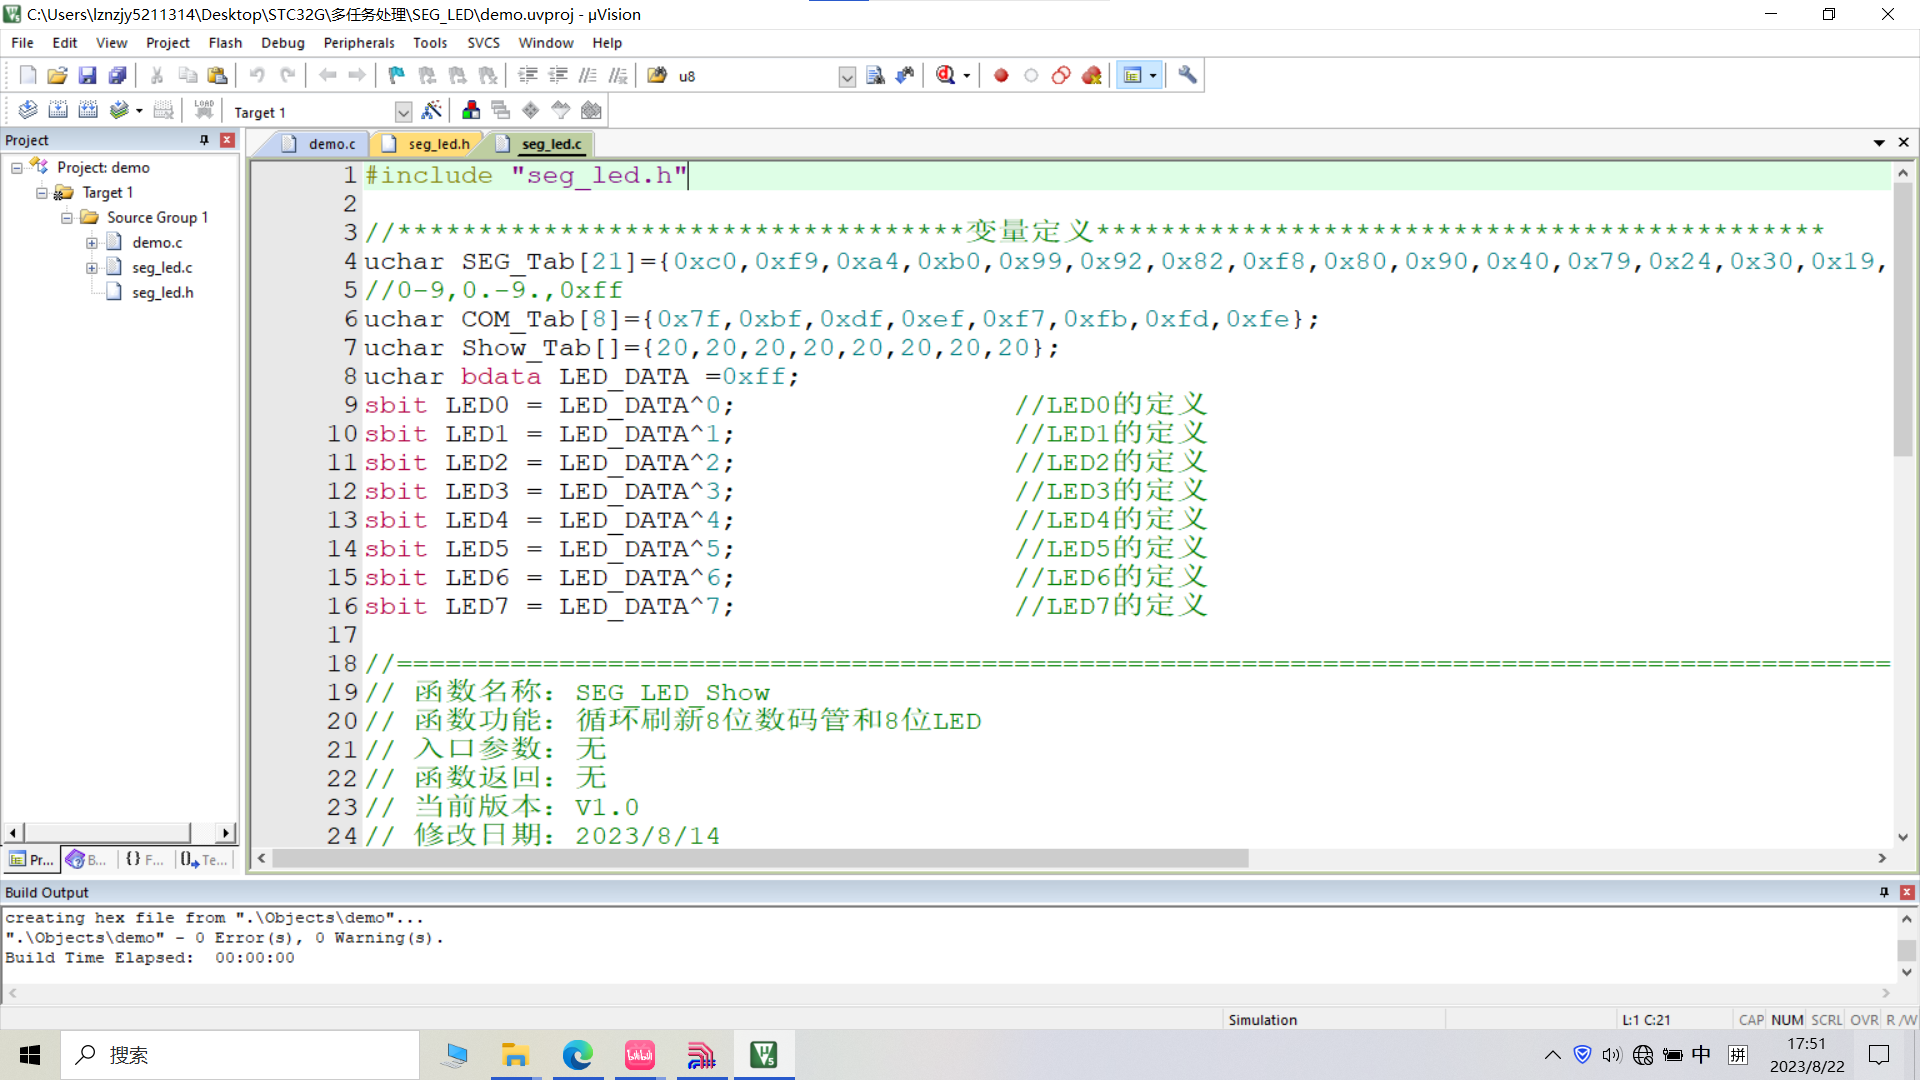Screen dimensions: 1920x1080
Task: Click the Disable All Breakpoints icon
Action: [1061, 75]
